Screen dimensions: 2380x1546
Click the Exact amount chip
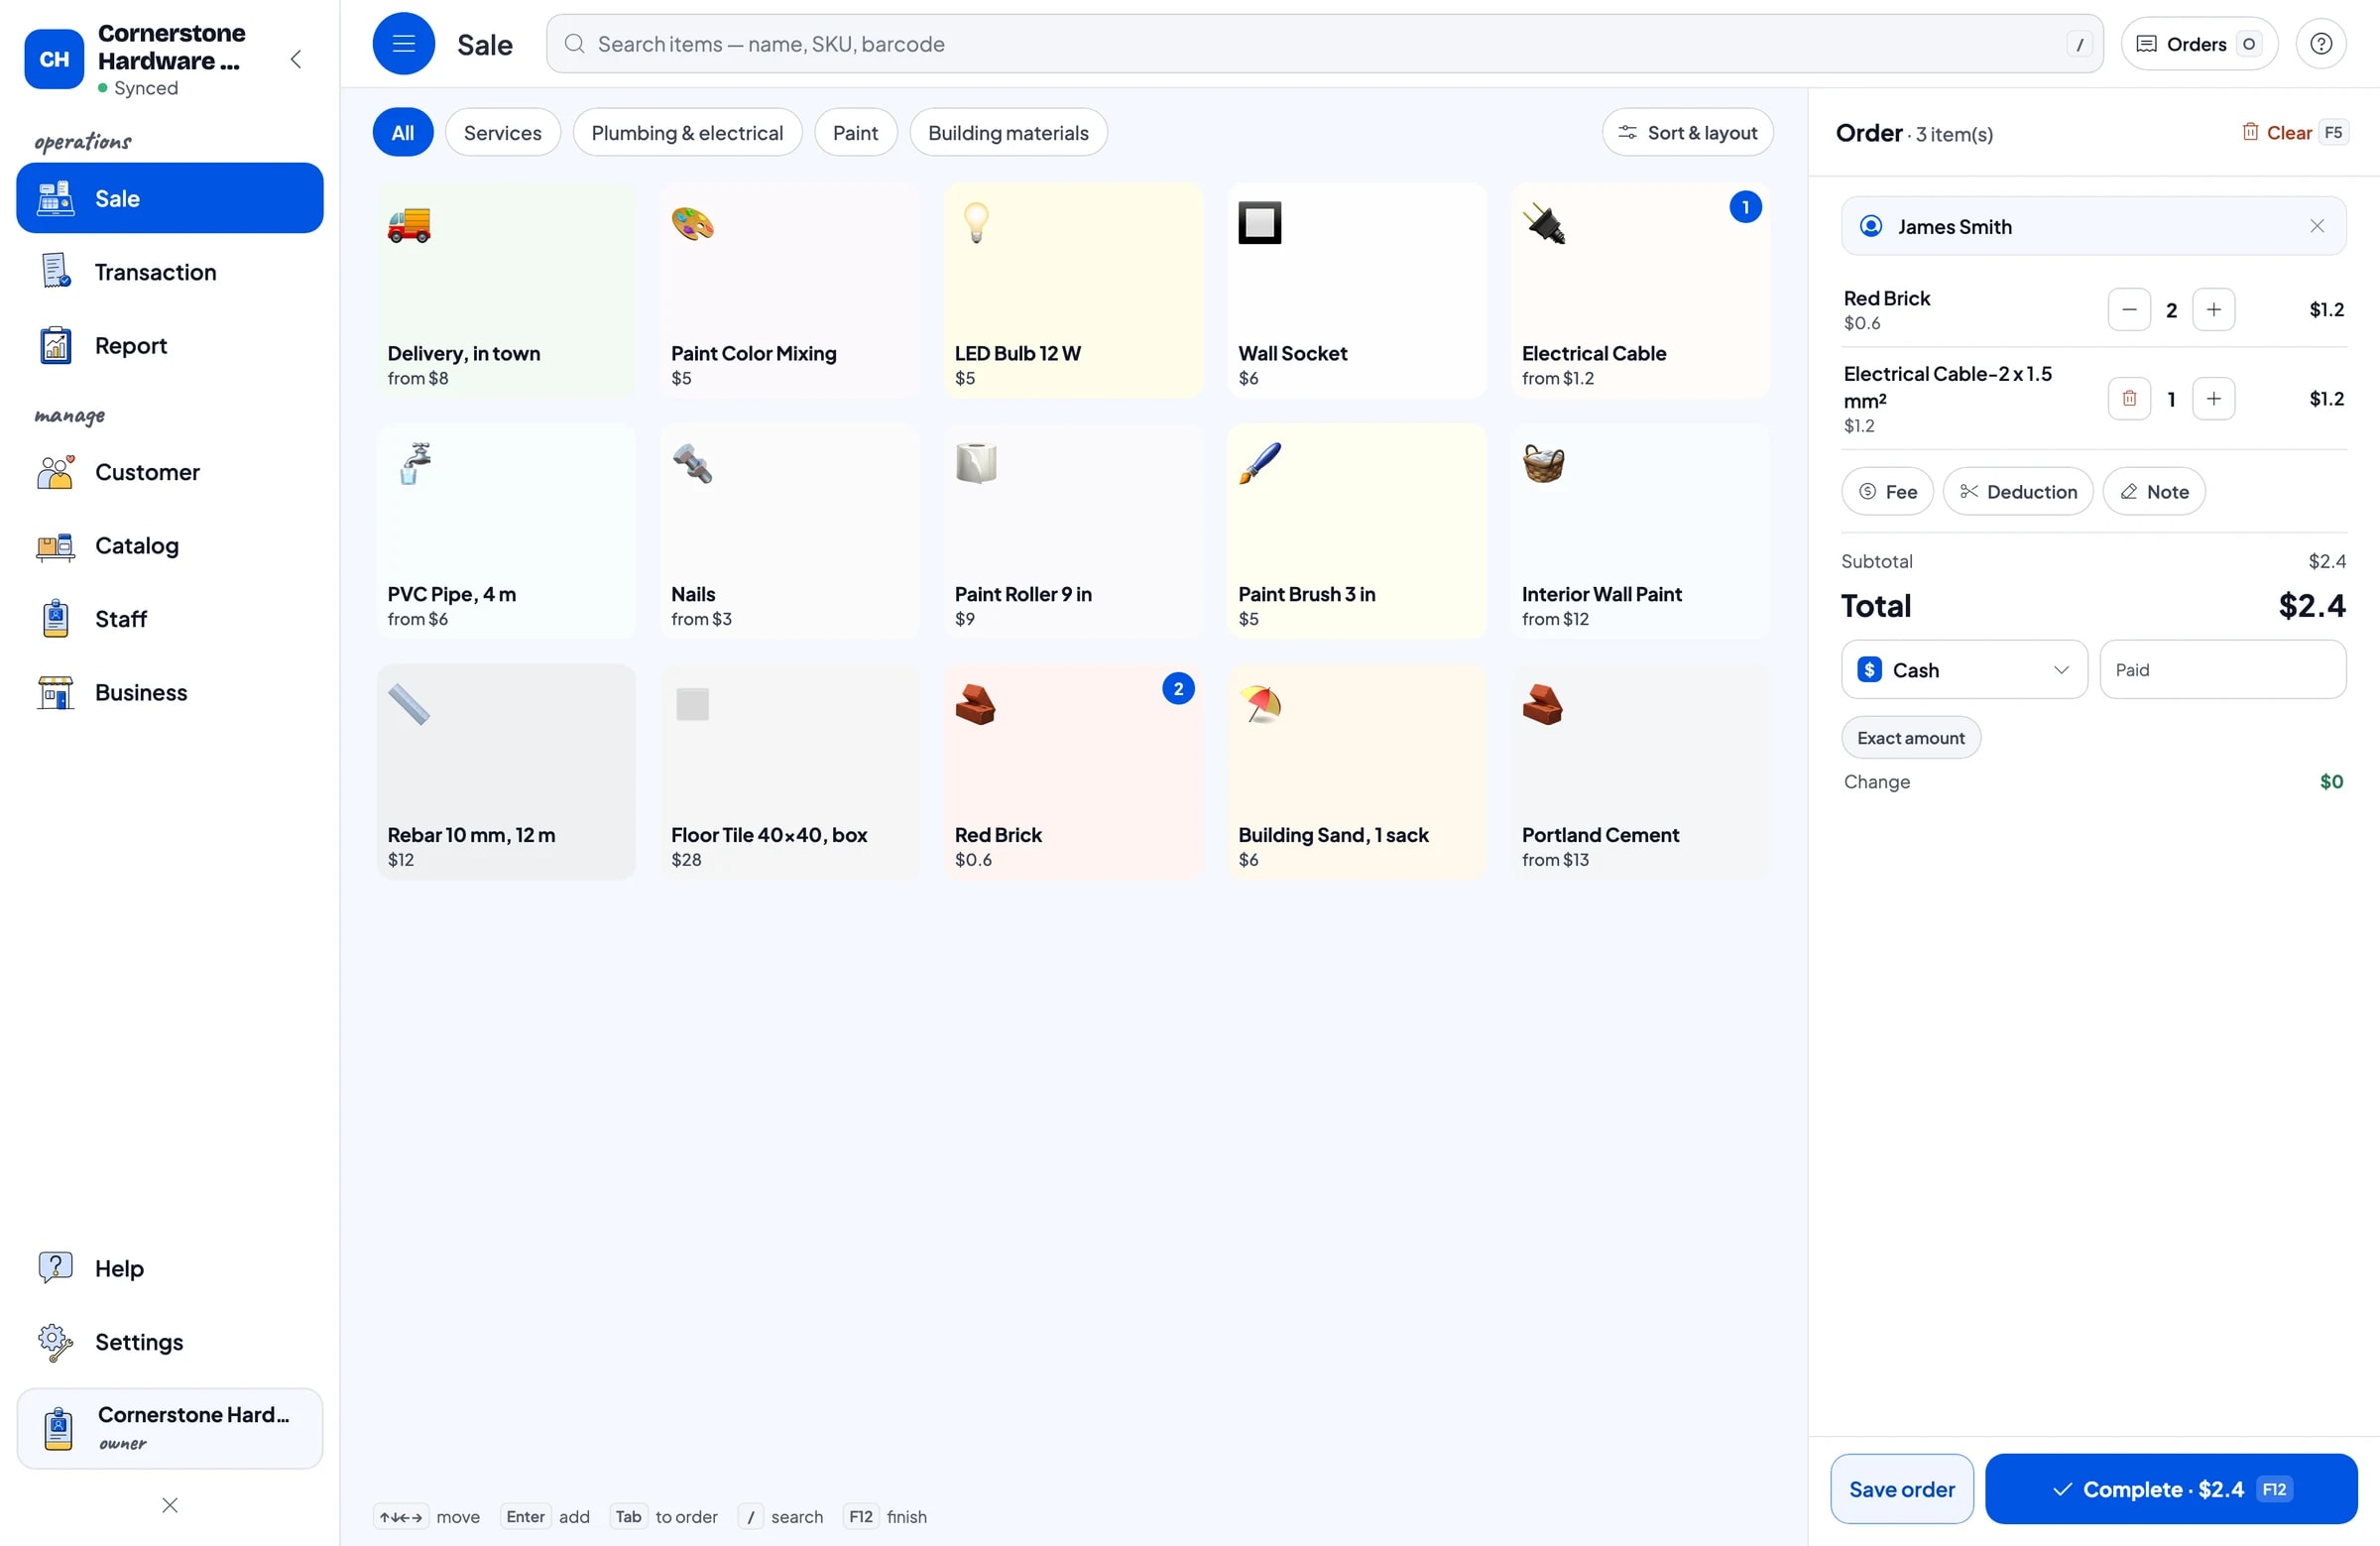[1911, 737]
